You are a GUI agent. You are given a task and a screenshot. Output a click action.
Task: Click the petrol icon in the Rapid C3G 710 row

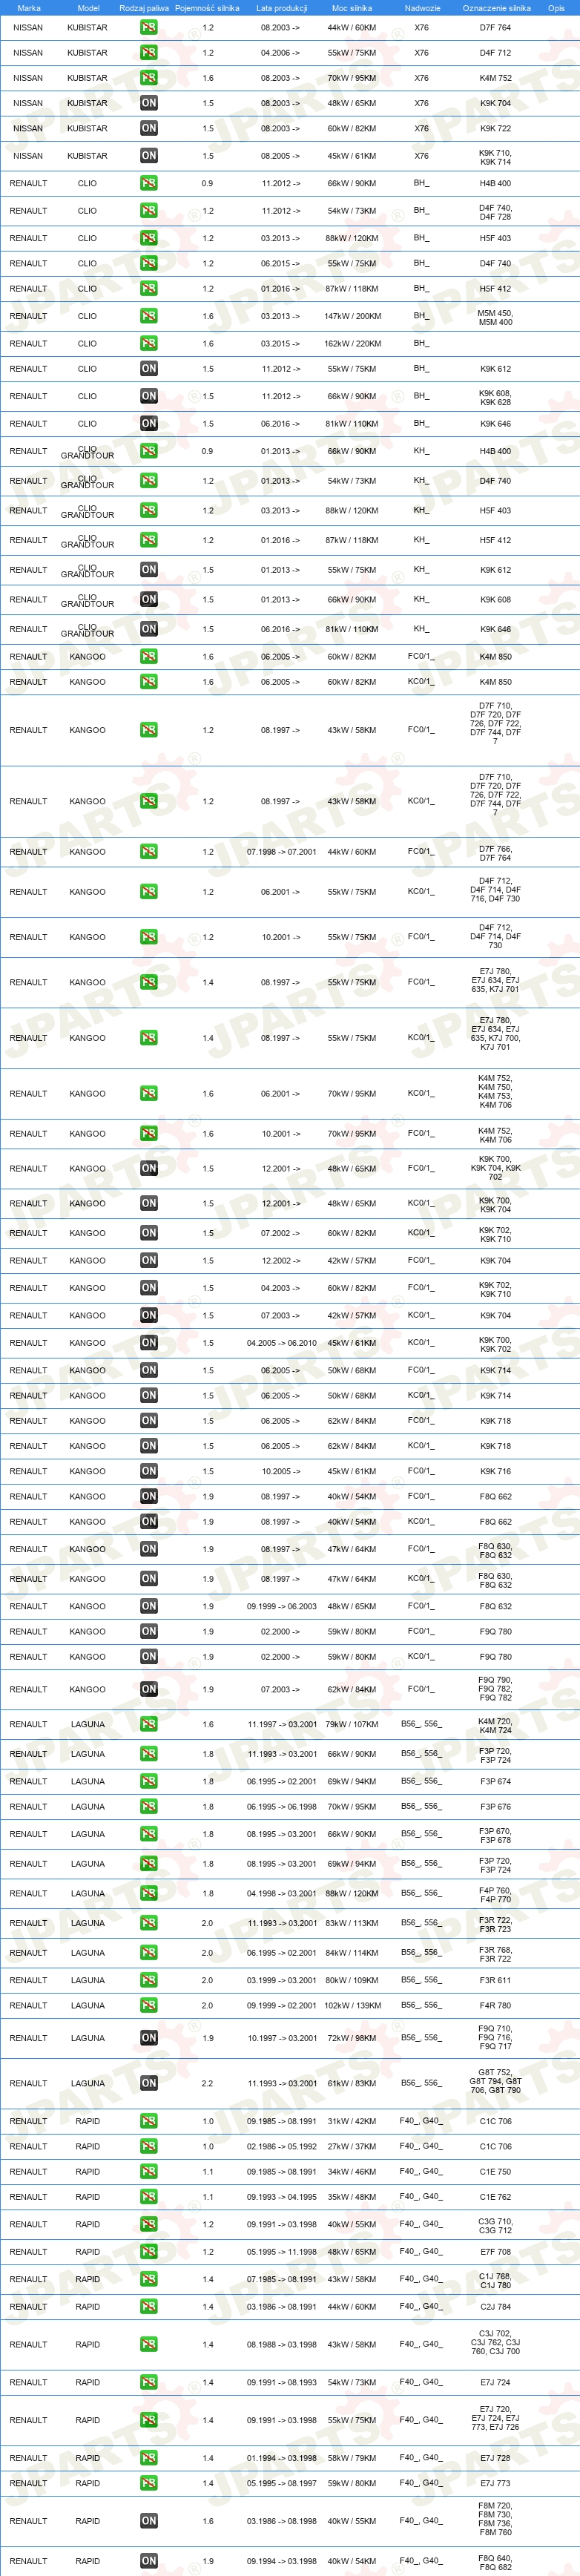148,2224
